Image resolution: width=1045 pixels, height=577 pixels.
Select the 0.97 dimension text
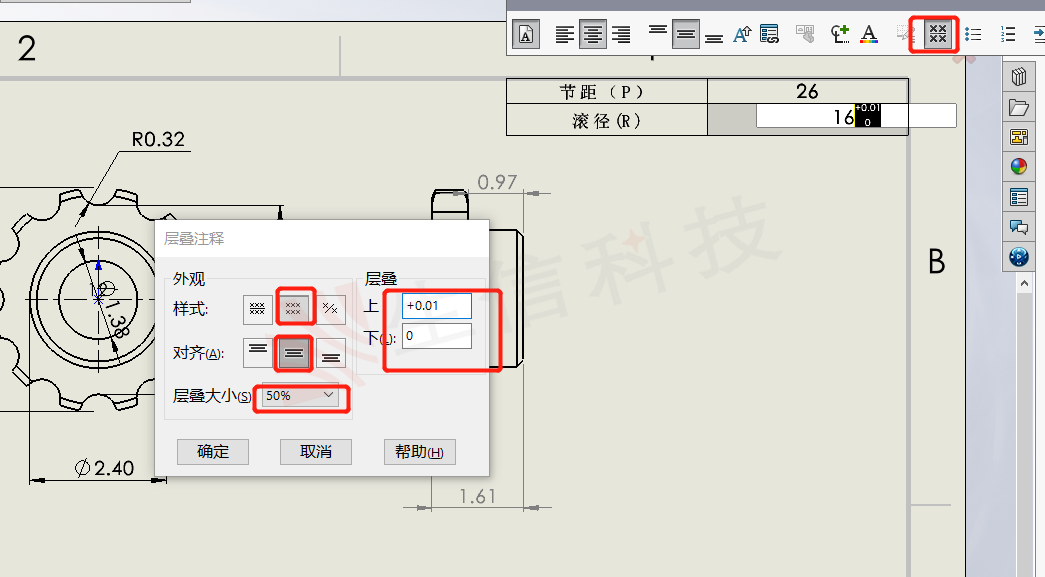[x=497, y=182]
